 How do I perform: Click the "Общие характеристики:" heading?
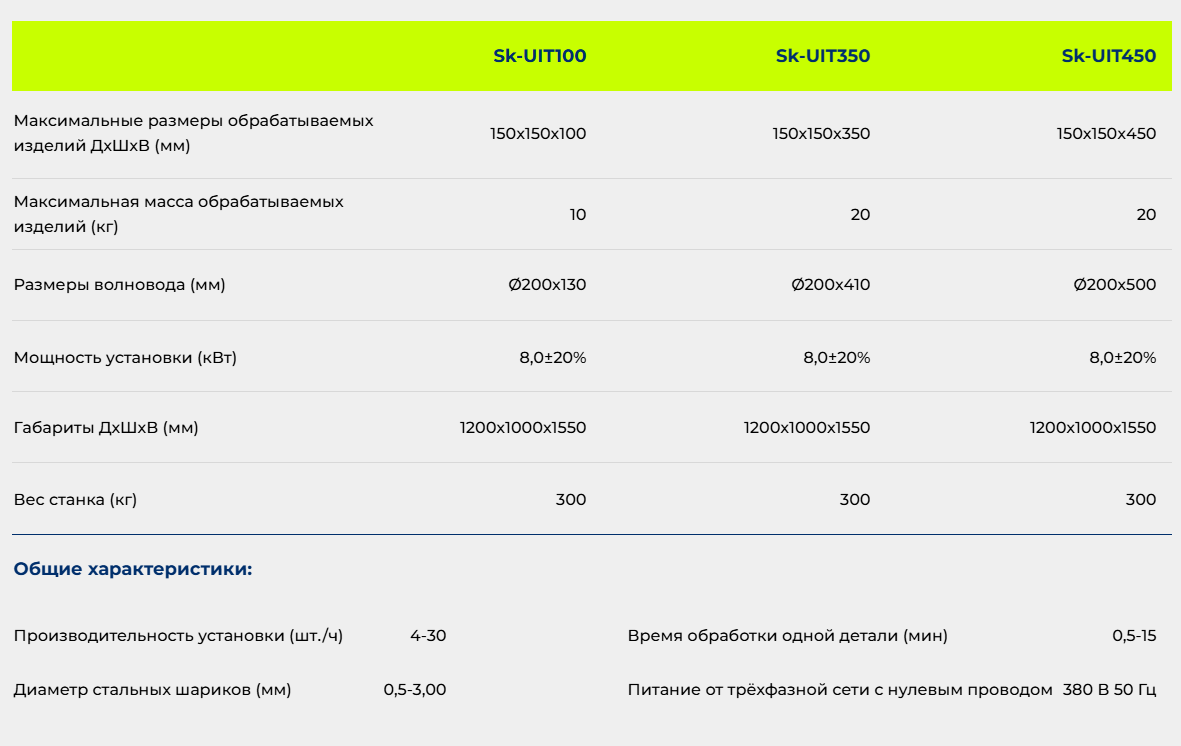(133, 570)
